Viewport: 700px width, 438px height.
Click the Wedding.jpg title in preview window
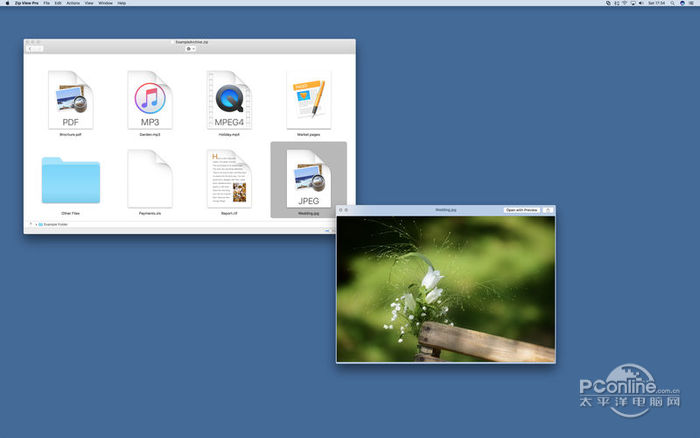coord(446,210)
